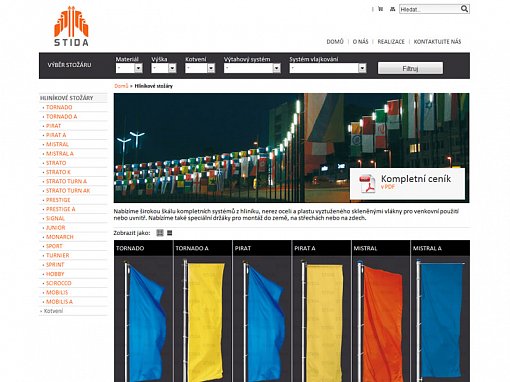Screen dimensions: 510x382
Task: Open the PDF price list icon
Action: (367, 184)
